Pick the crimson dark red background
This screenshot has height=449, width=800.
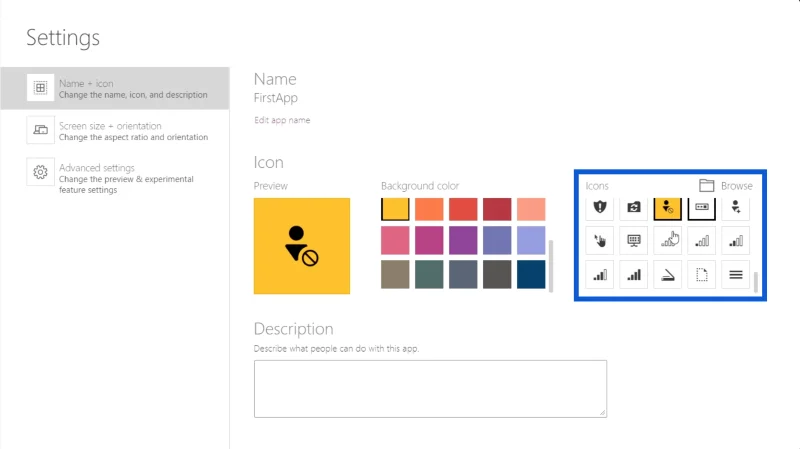click(x=497, y=209)
